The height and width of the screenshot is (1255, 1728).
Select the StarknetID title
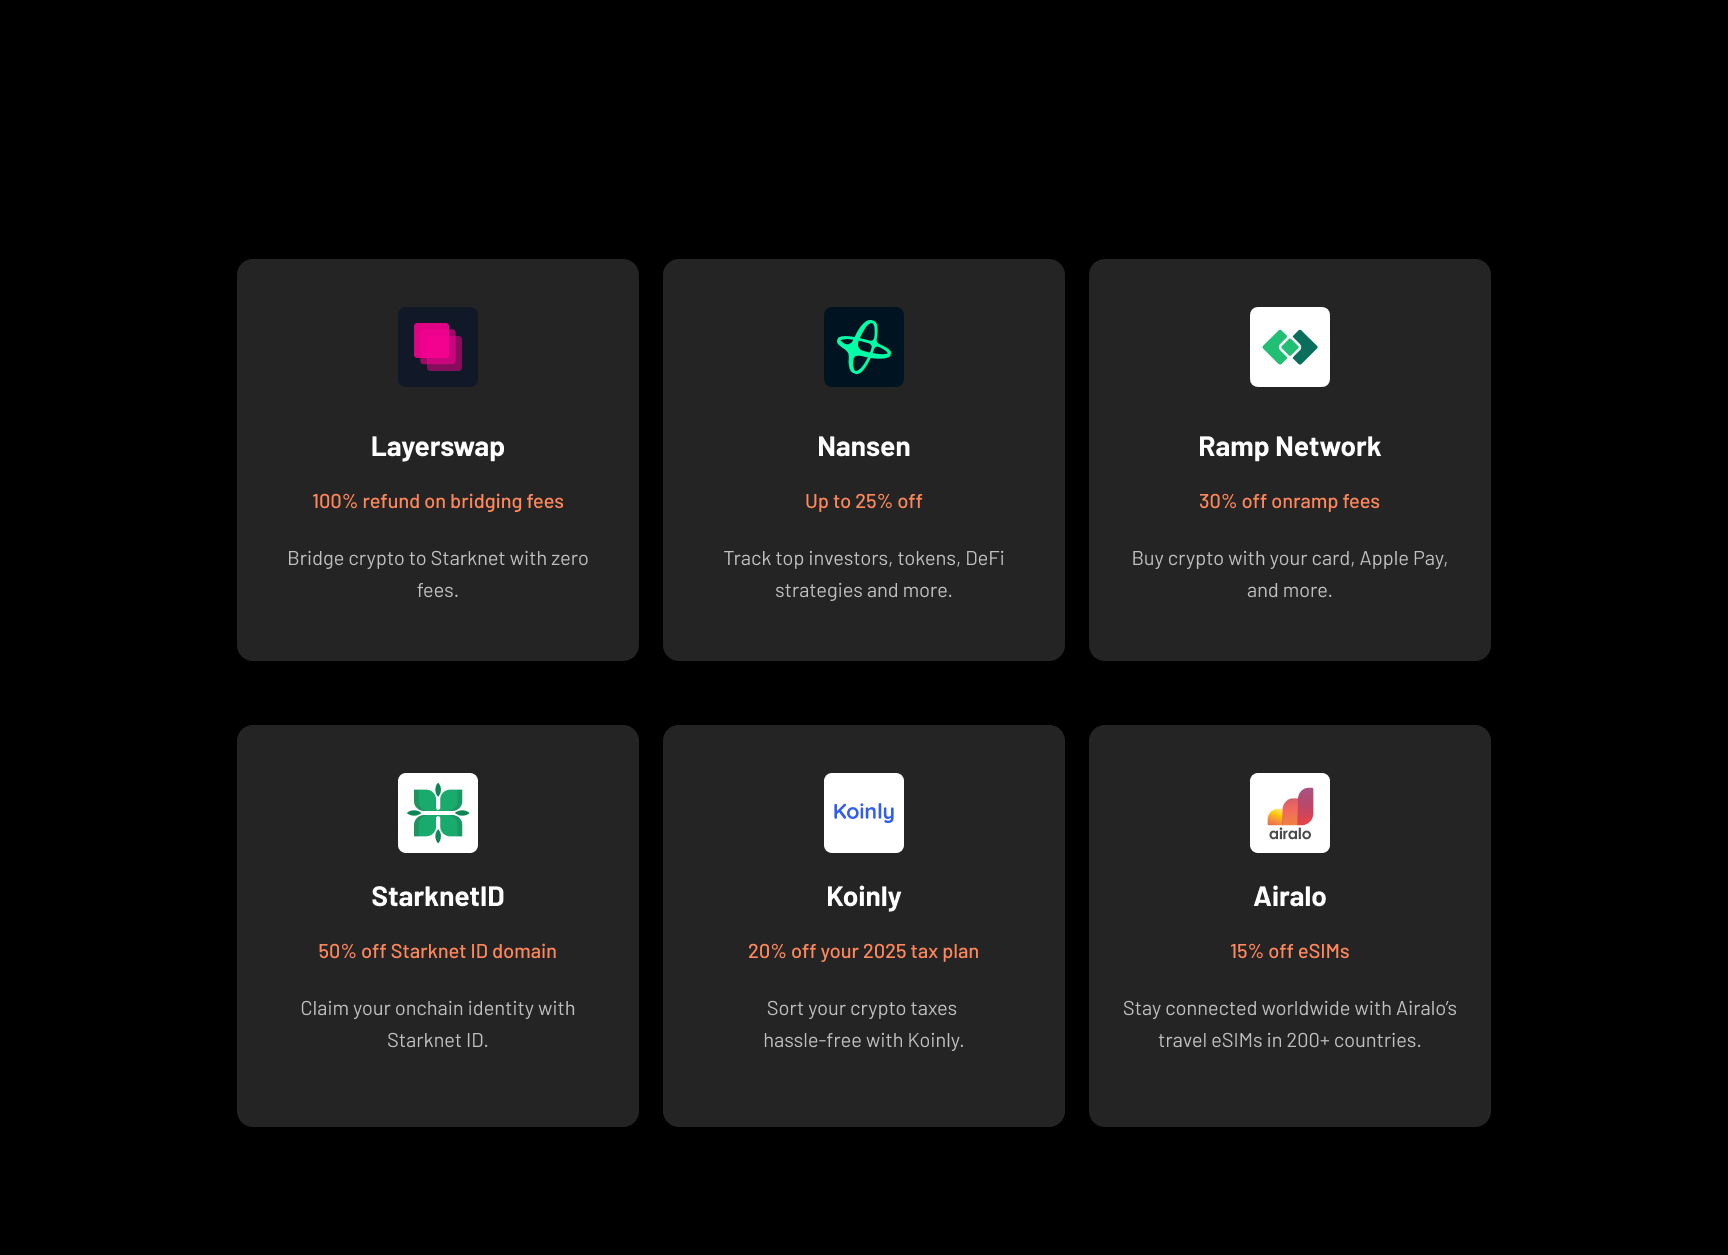[438, 897]
